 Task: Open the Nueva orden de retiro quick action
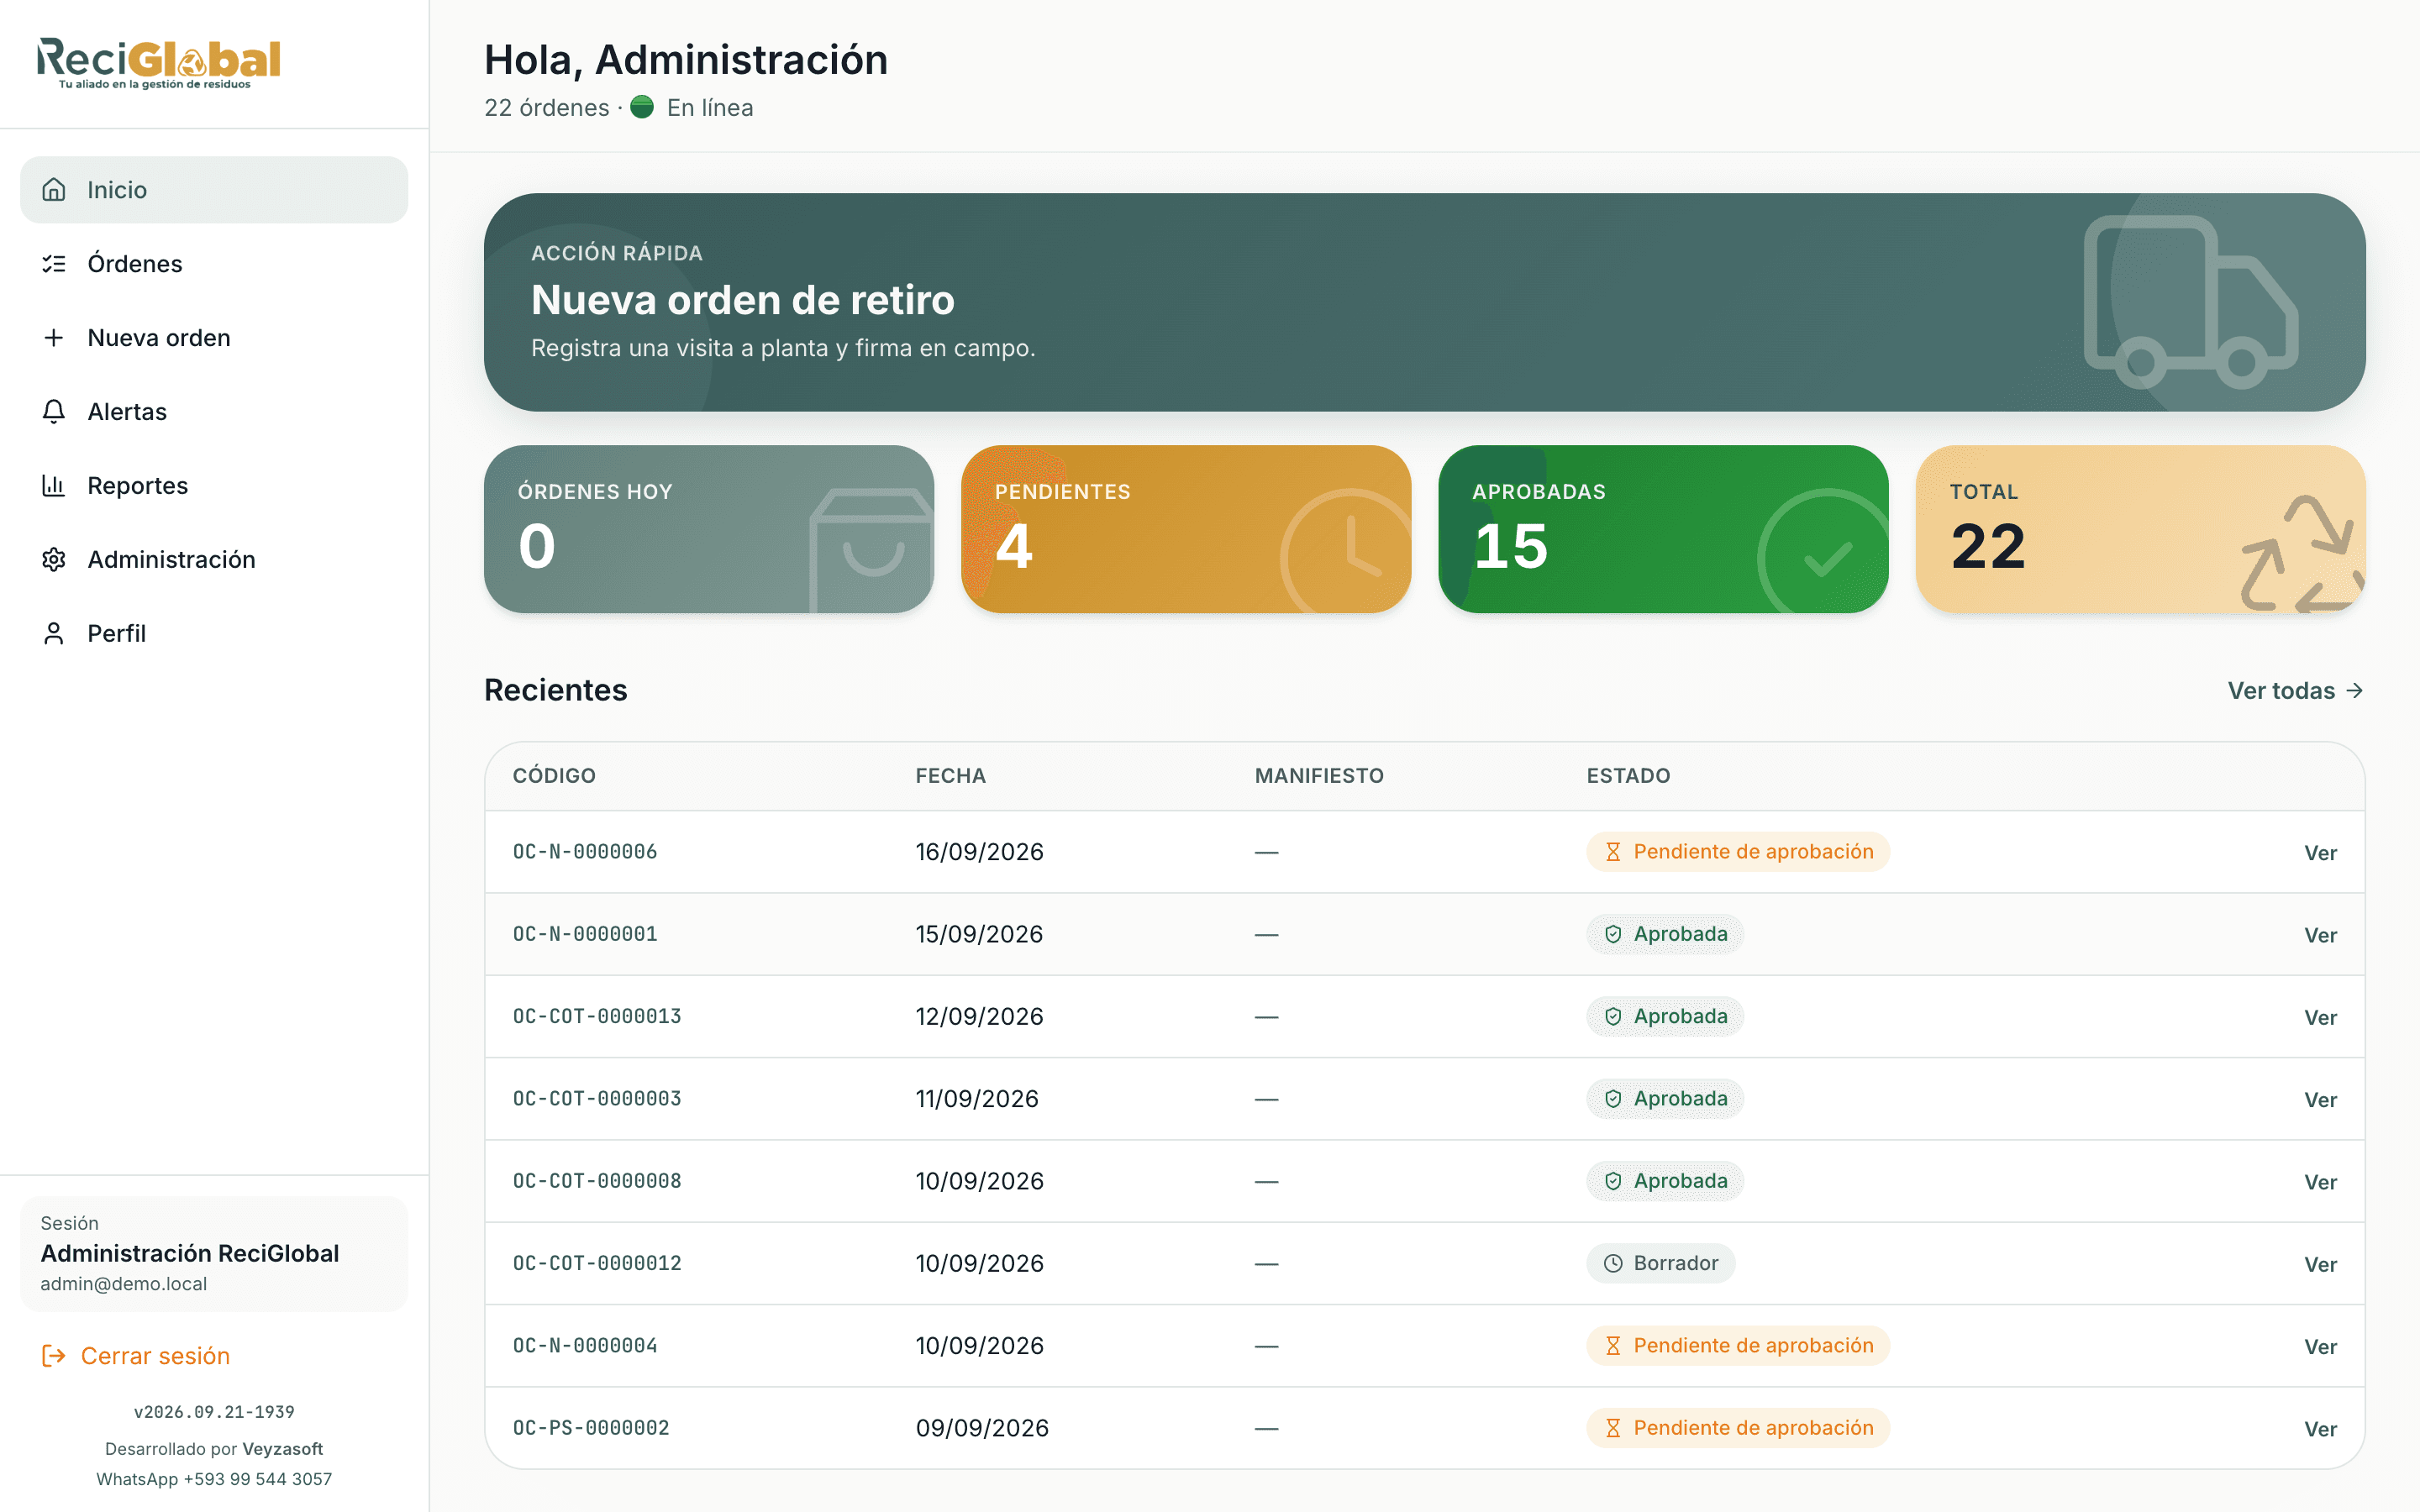coord(1424,302)
